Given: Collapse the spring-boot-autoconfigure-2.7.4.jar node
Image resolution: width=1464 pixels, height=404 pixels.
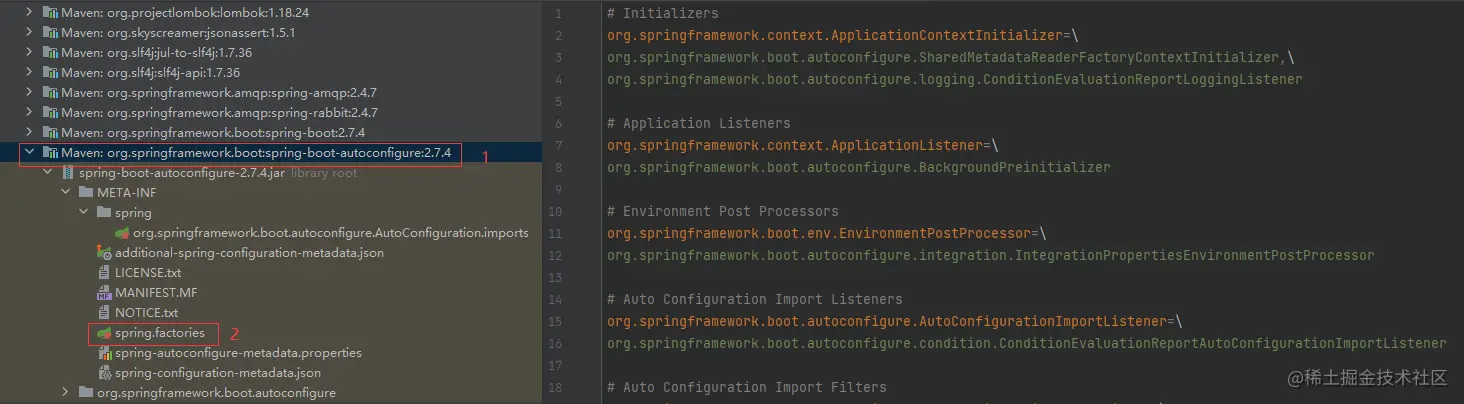Looking at the screenshot, I should point(47,173).
